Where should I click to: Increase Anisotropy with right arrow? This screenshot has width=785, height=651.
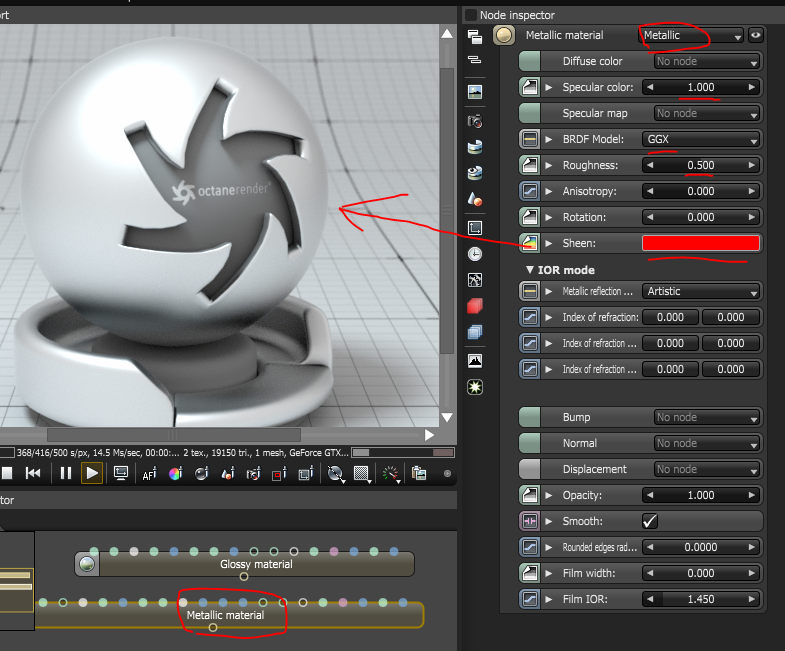coord(752,191)
